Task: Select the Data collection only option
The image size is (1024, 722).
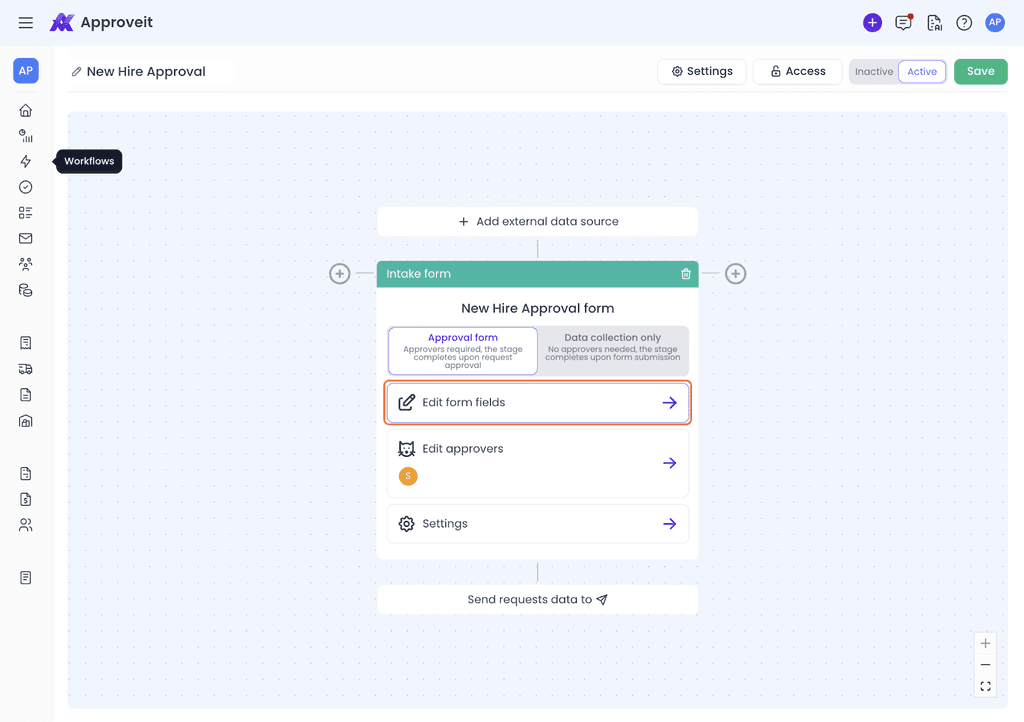Action: coord(612,350)
